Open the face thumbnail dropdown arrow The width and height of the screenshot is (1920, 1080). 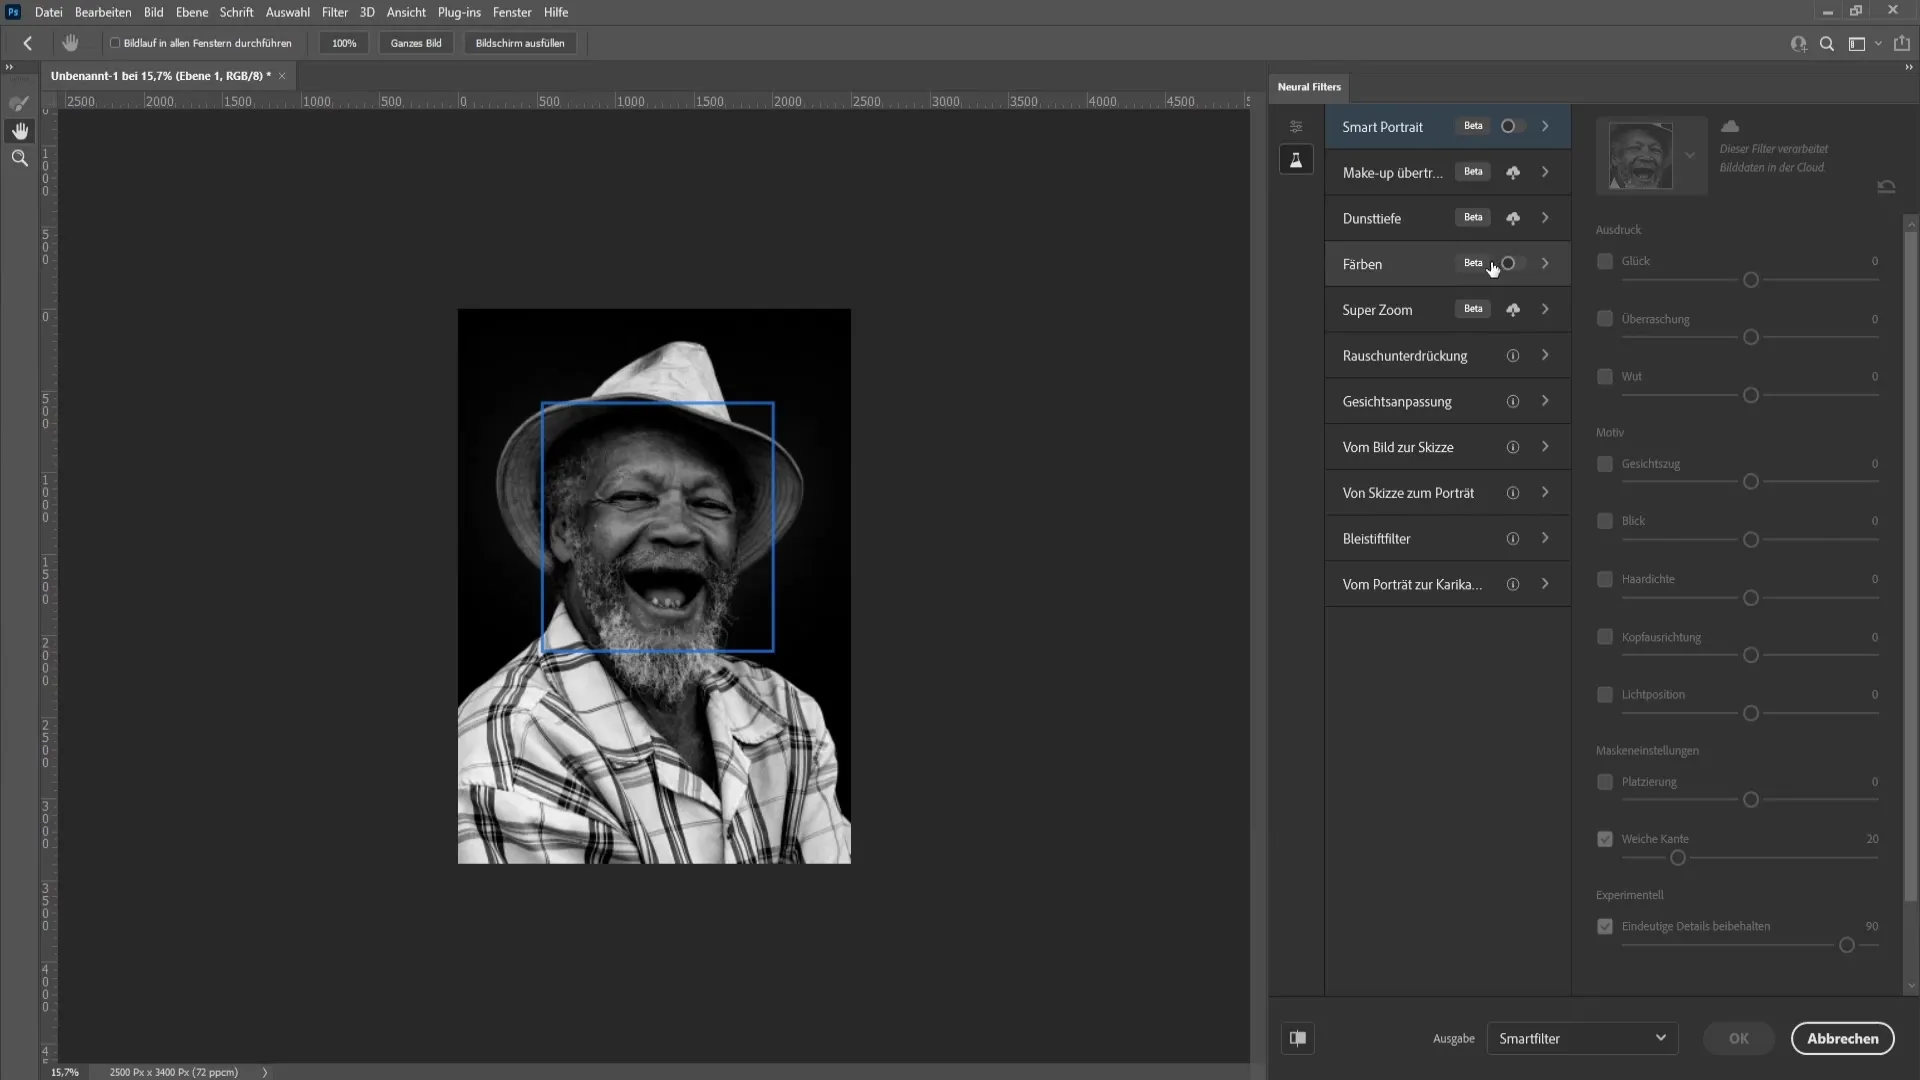1690,156
